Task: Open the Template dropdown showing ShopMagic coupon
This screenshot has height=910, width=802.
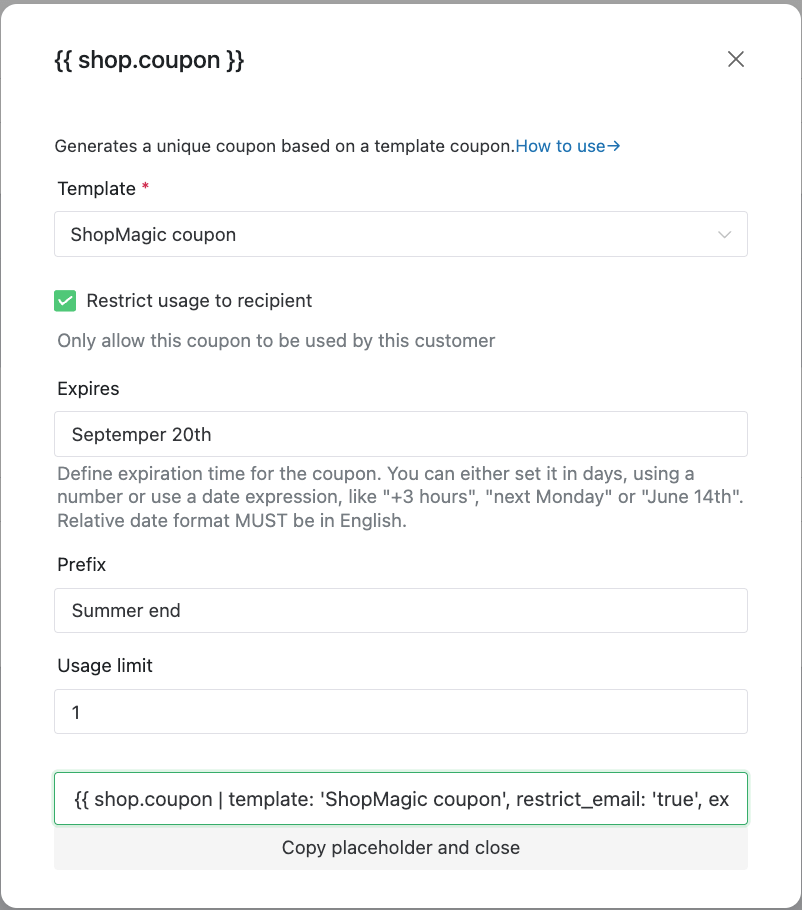Action: click(x=400, y=234)
